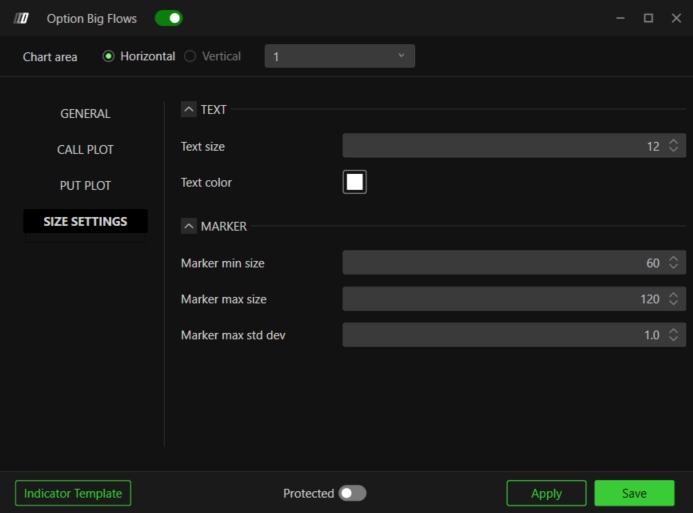Screen dimensions: 693x513
Task: Decrease Marker max std dev value
Action: coord(673,338)
